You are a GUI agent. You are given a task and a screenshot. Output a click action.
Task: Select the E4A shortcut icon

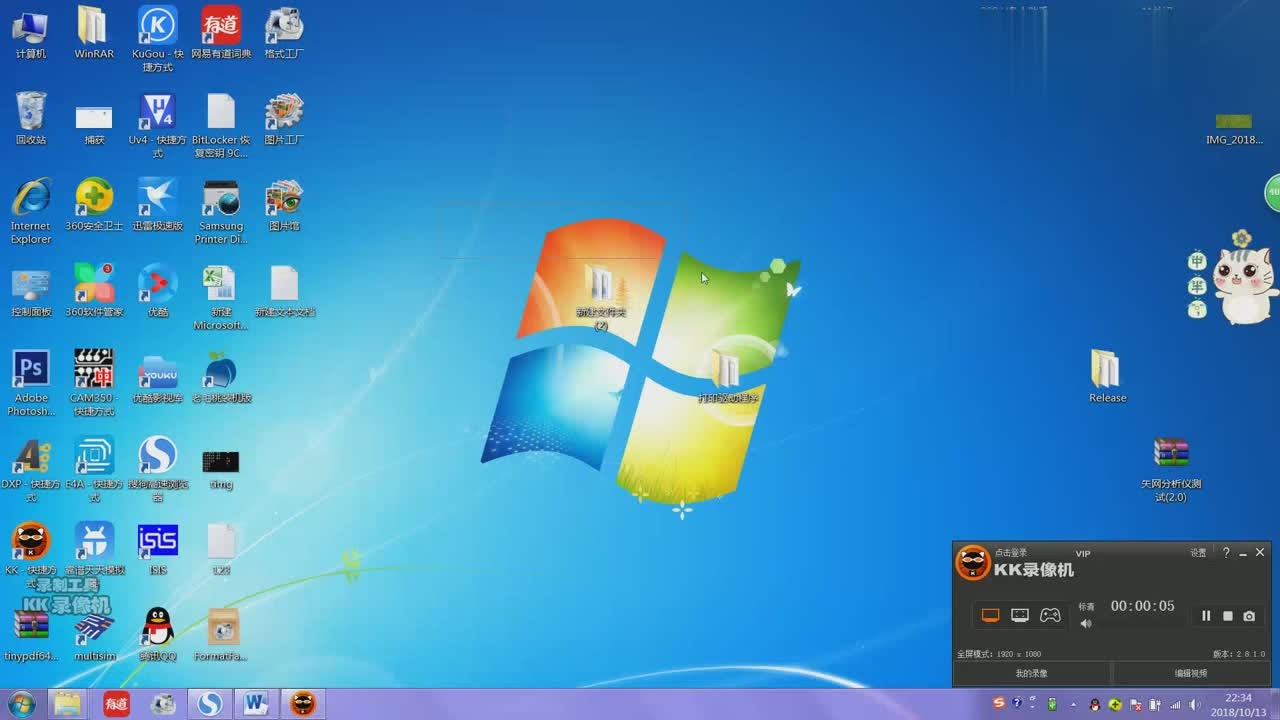point(94,470)
